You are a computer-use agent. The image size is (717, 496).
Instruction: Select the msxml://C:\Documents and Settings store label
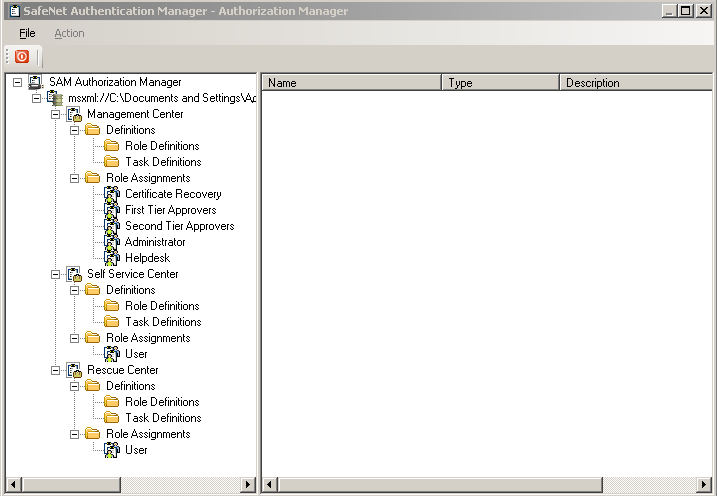point(162,98)
